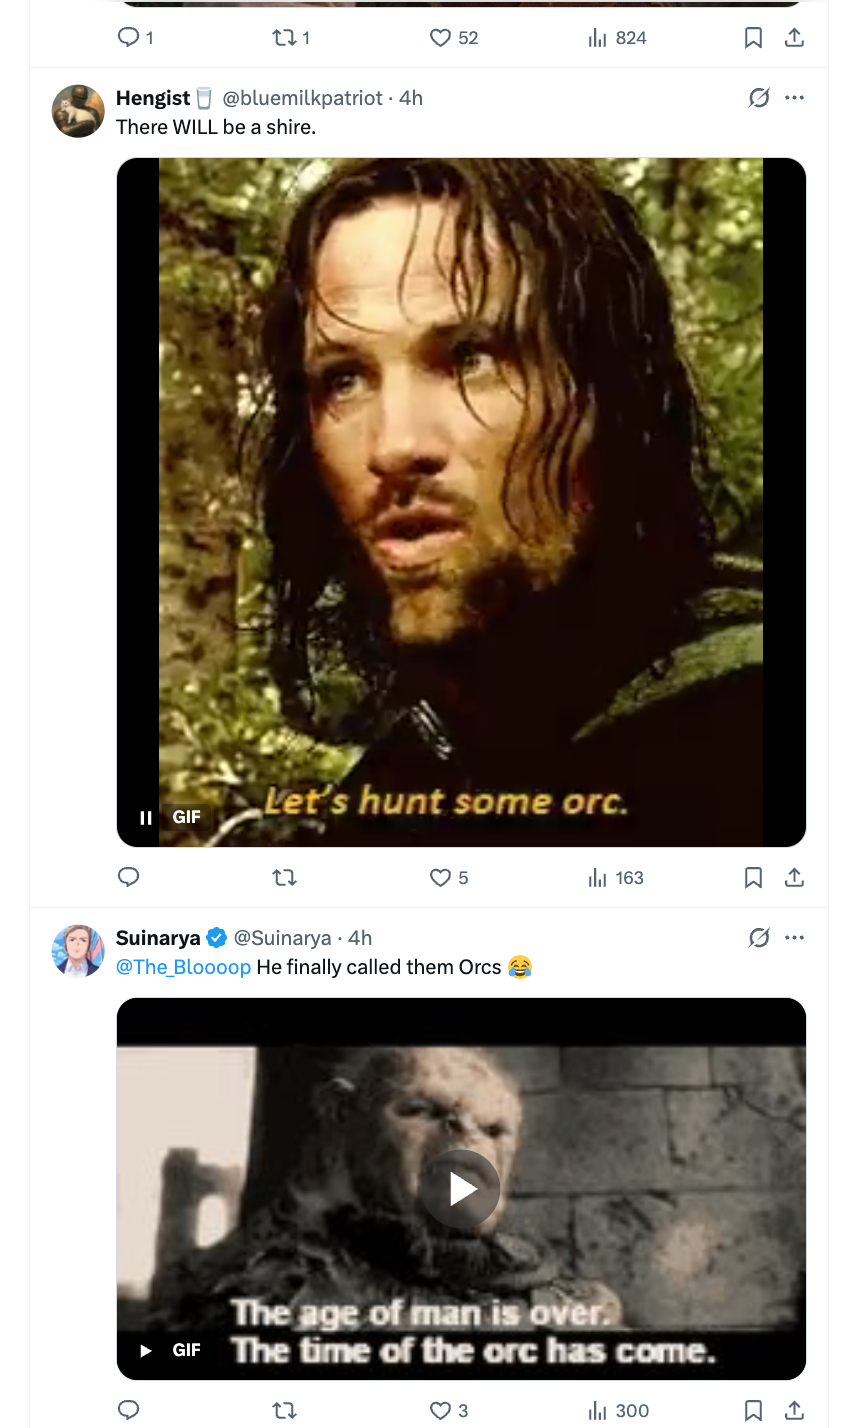Image resolution: width=850 pixels, height=1428 pixels.
Task: Pause the "Let's hunt some orc" GIF
Action: [146, 817]
